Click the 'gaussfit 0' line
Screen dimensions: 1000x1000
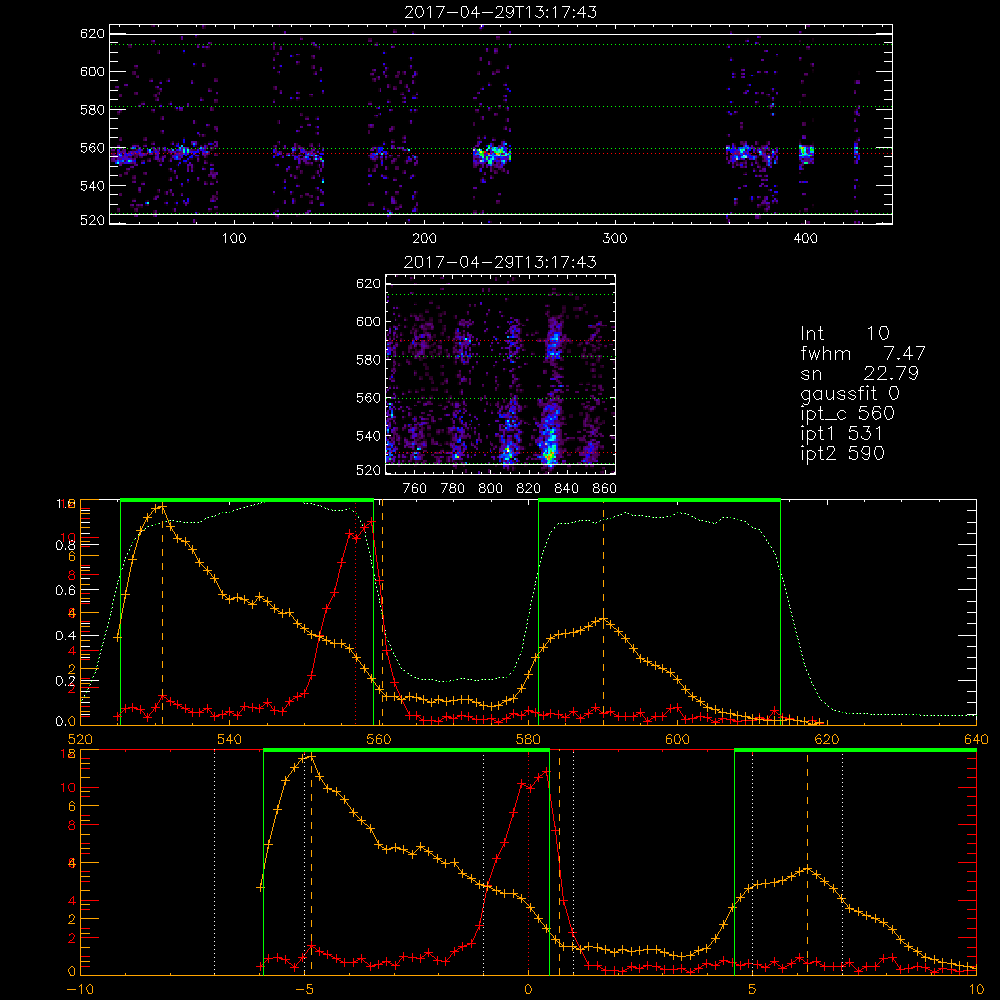pyautogui.click(x=850, y=393)
